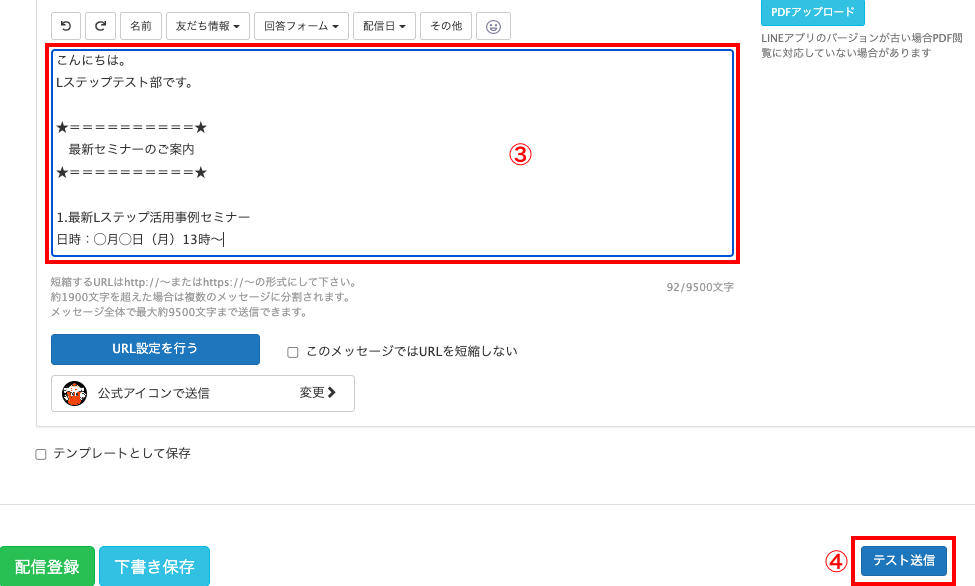Undo the last edit in the message editor

(66, 25)
